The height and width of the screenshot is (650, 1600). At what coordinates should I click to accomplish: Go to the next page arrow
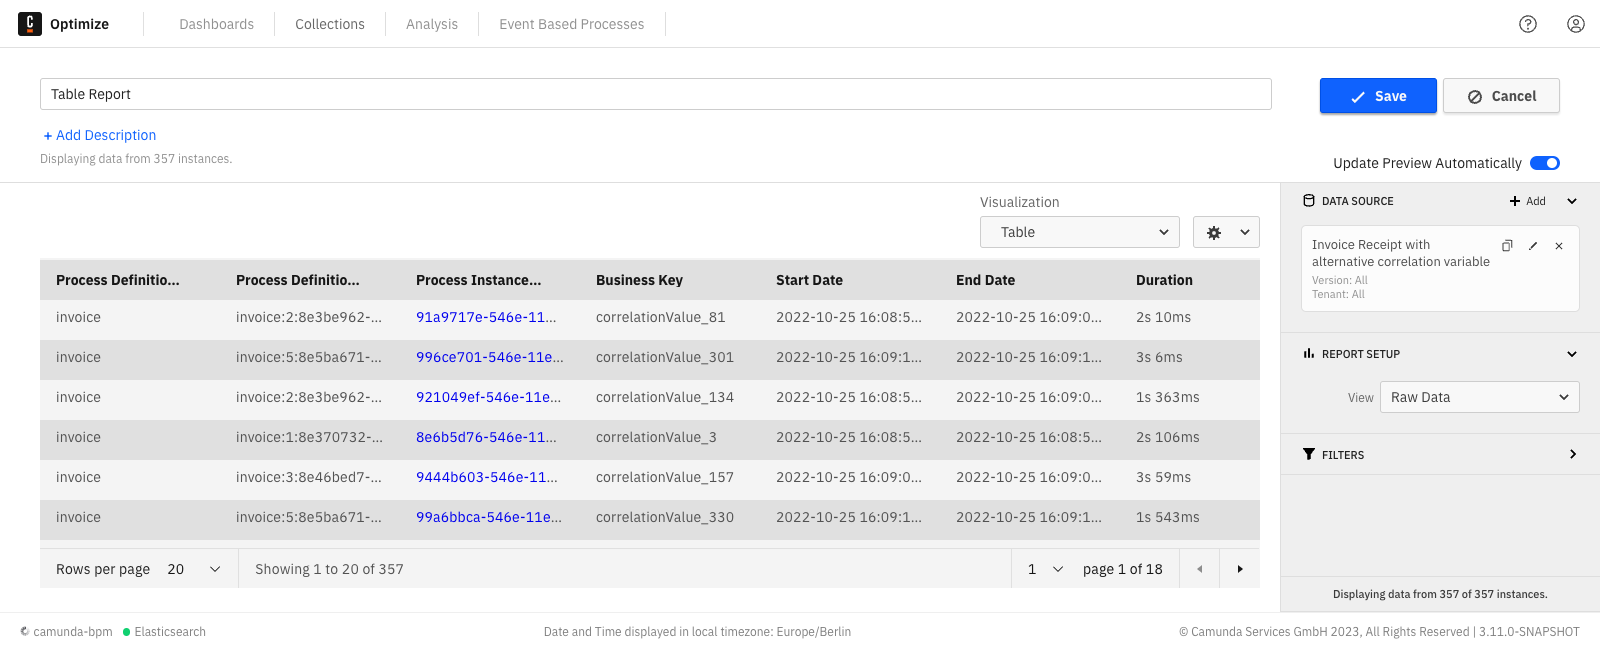click(1240, 569)
